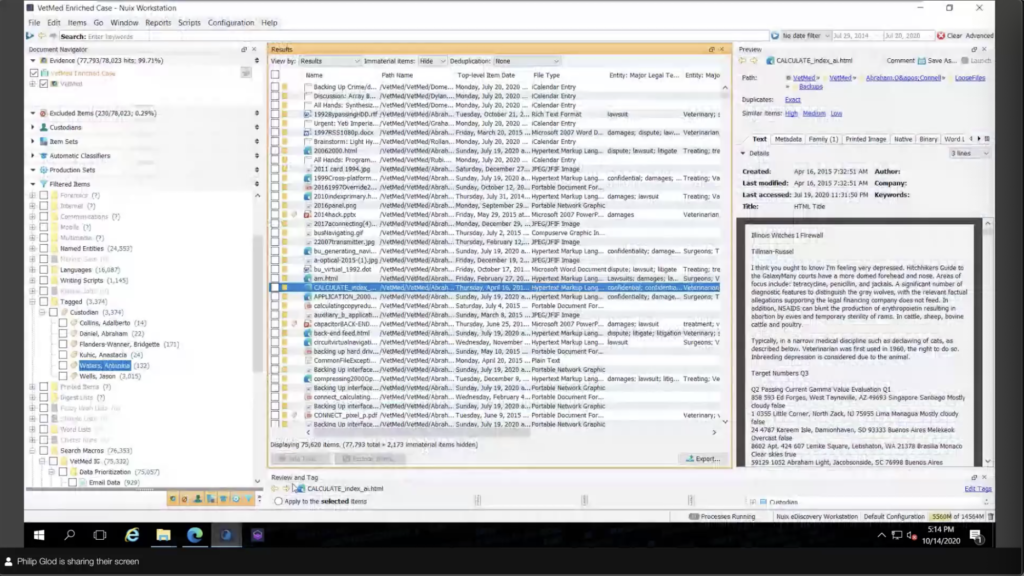The height and width of the screenshot is (576, 1024).
Task: Click the Export button below results
Action: click(x=703, y=459)
